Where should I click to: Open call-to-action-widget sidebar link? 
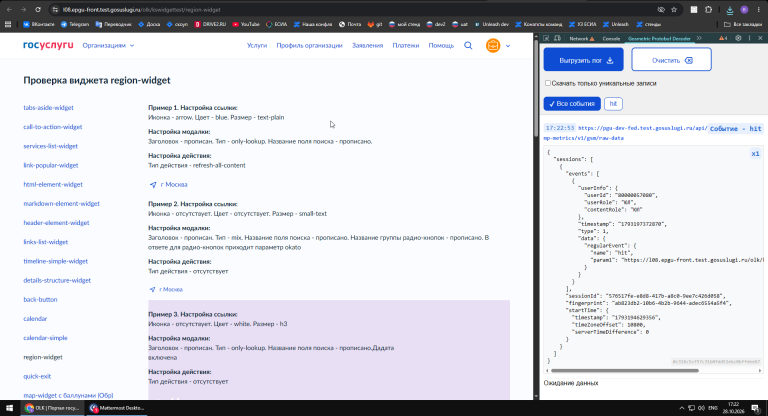click(x=52, y=127)
